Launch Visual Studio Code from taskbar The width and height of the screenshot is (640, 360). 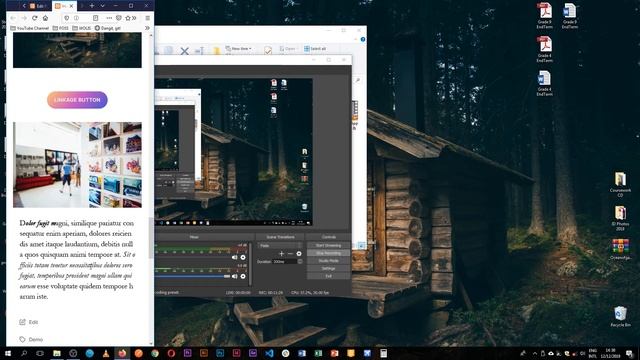tap(269, 353)
